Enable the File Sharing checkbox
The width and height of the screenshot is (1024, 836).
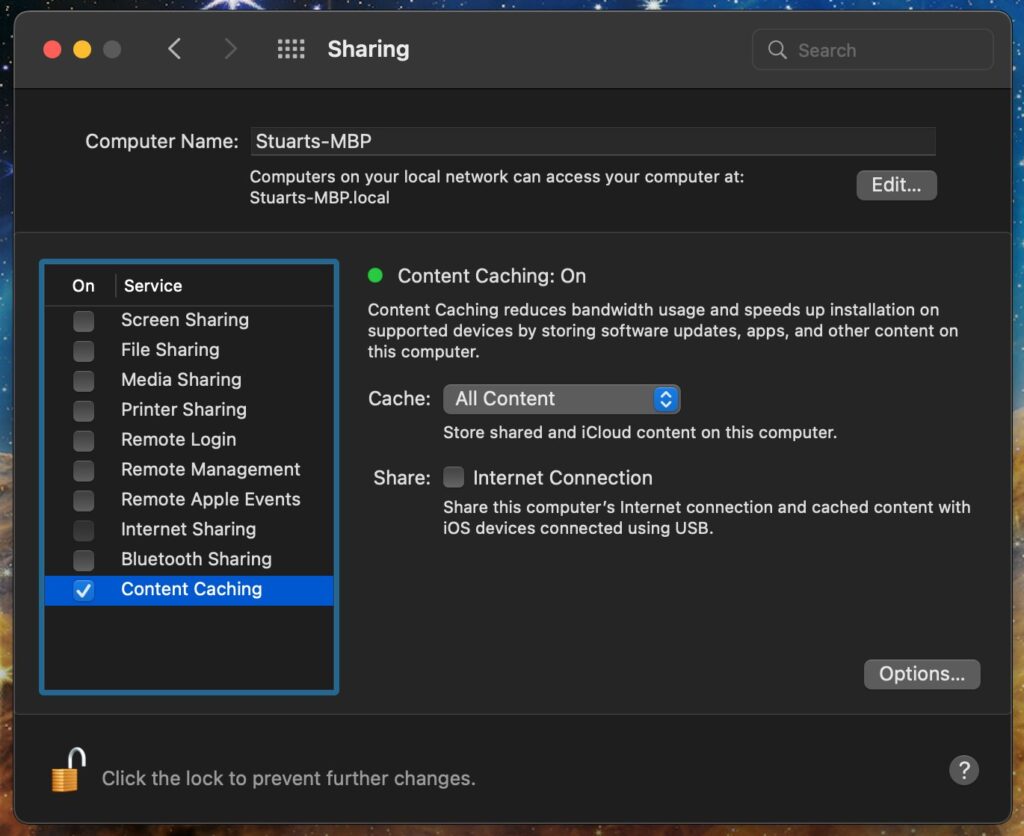click(84, 351)
